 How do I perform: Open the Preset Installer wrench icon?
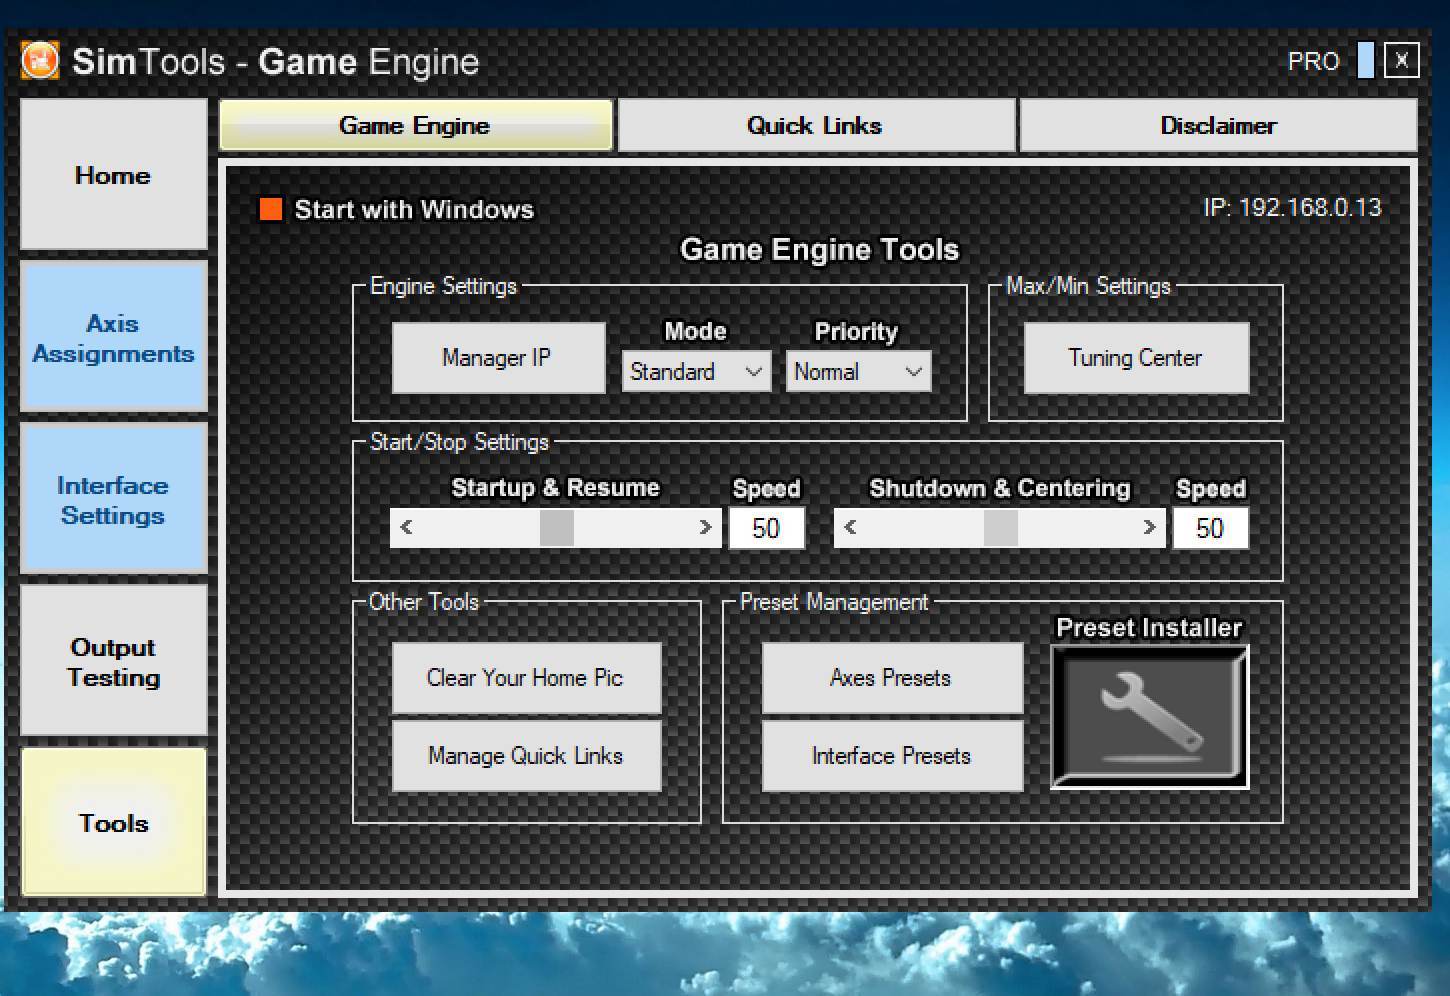[1149, 716]
